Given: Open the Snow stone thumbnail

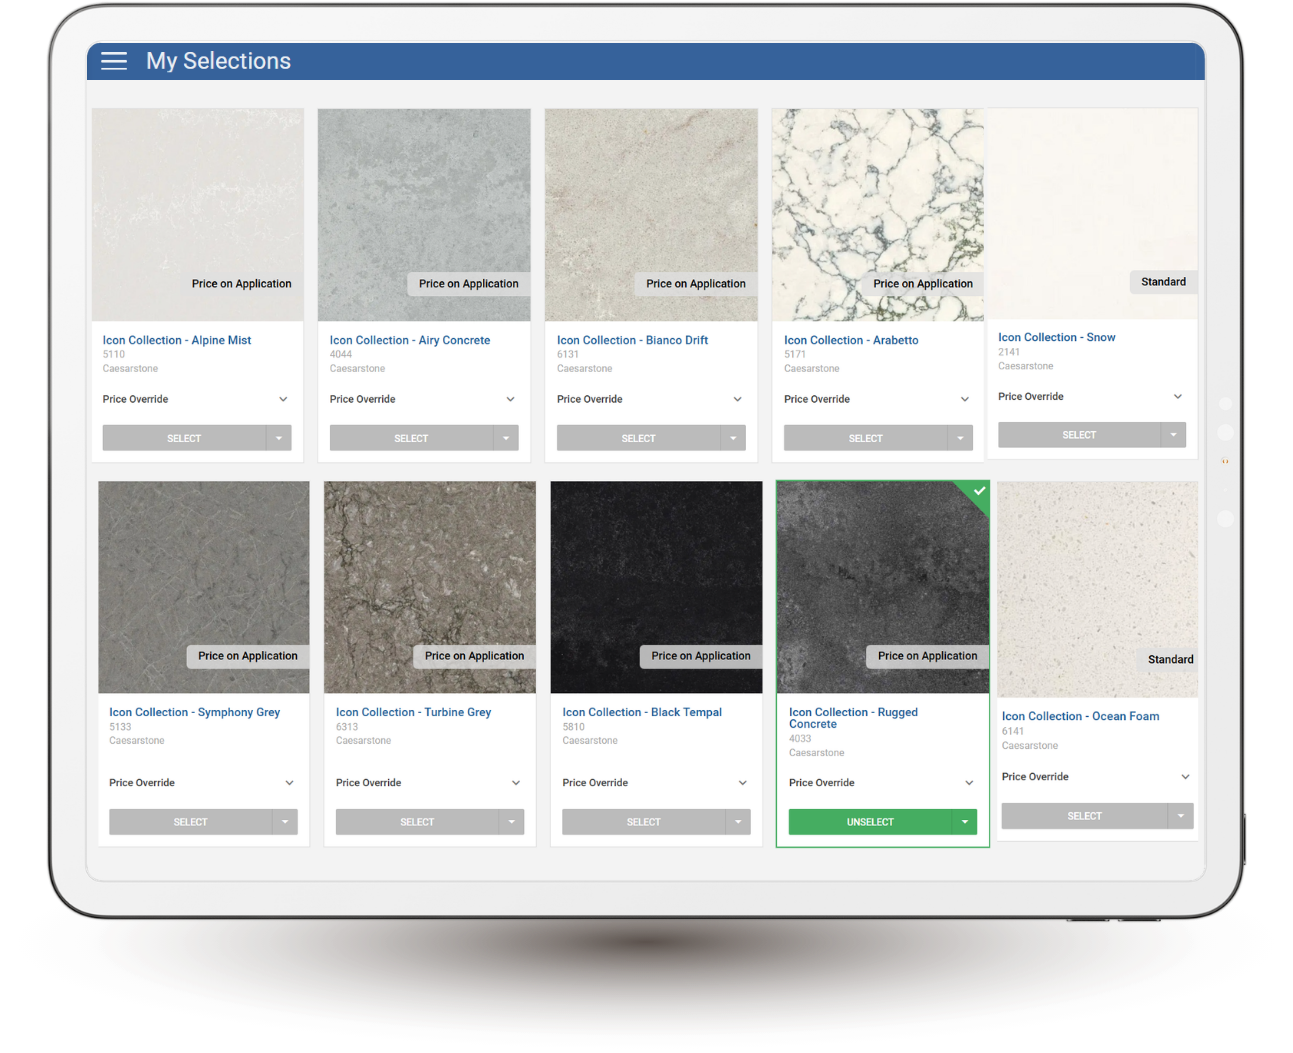Looking at the screenshot, I should point(1092,213).
